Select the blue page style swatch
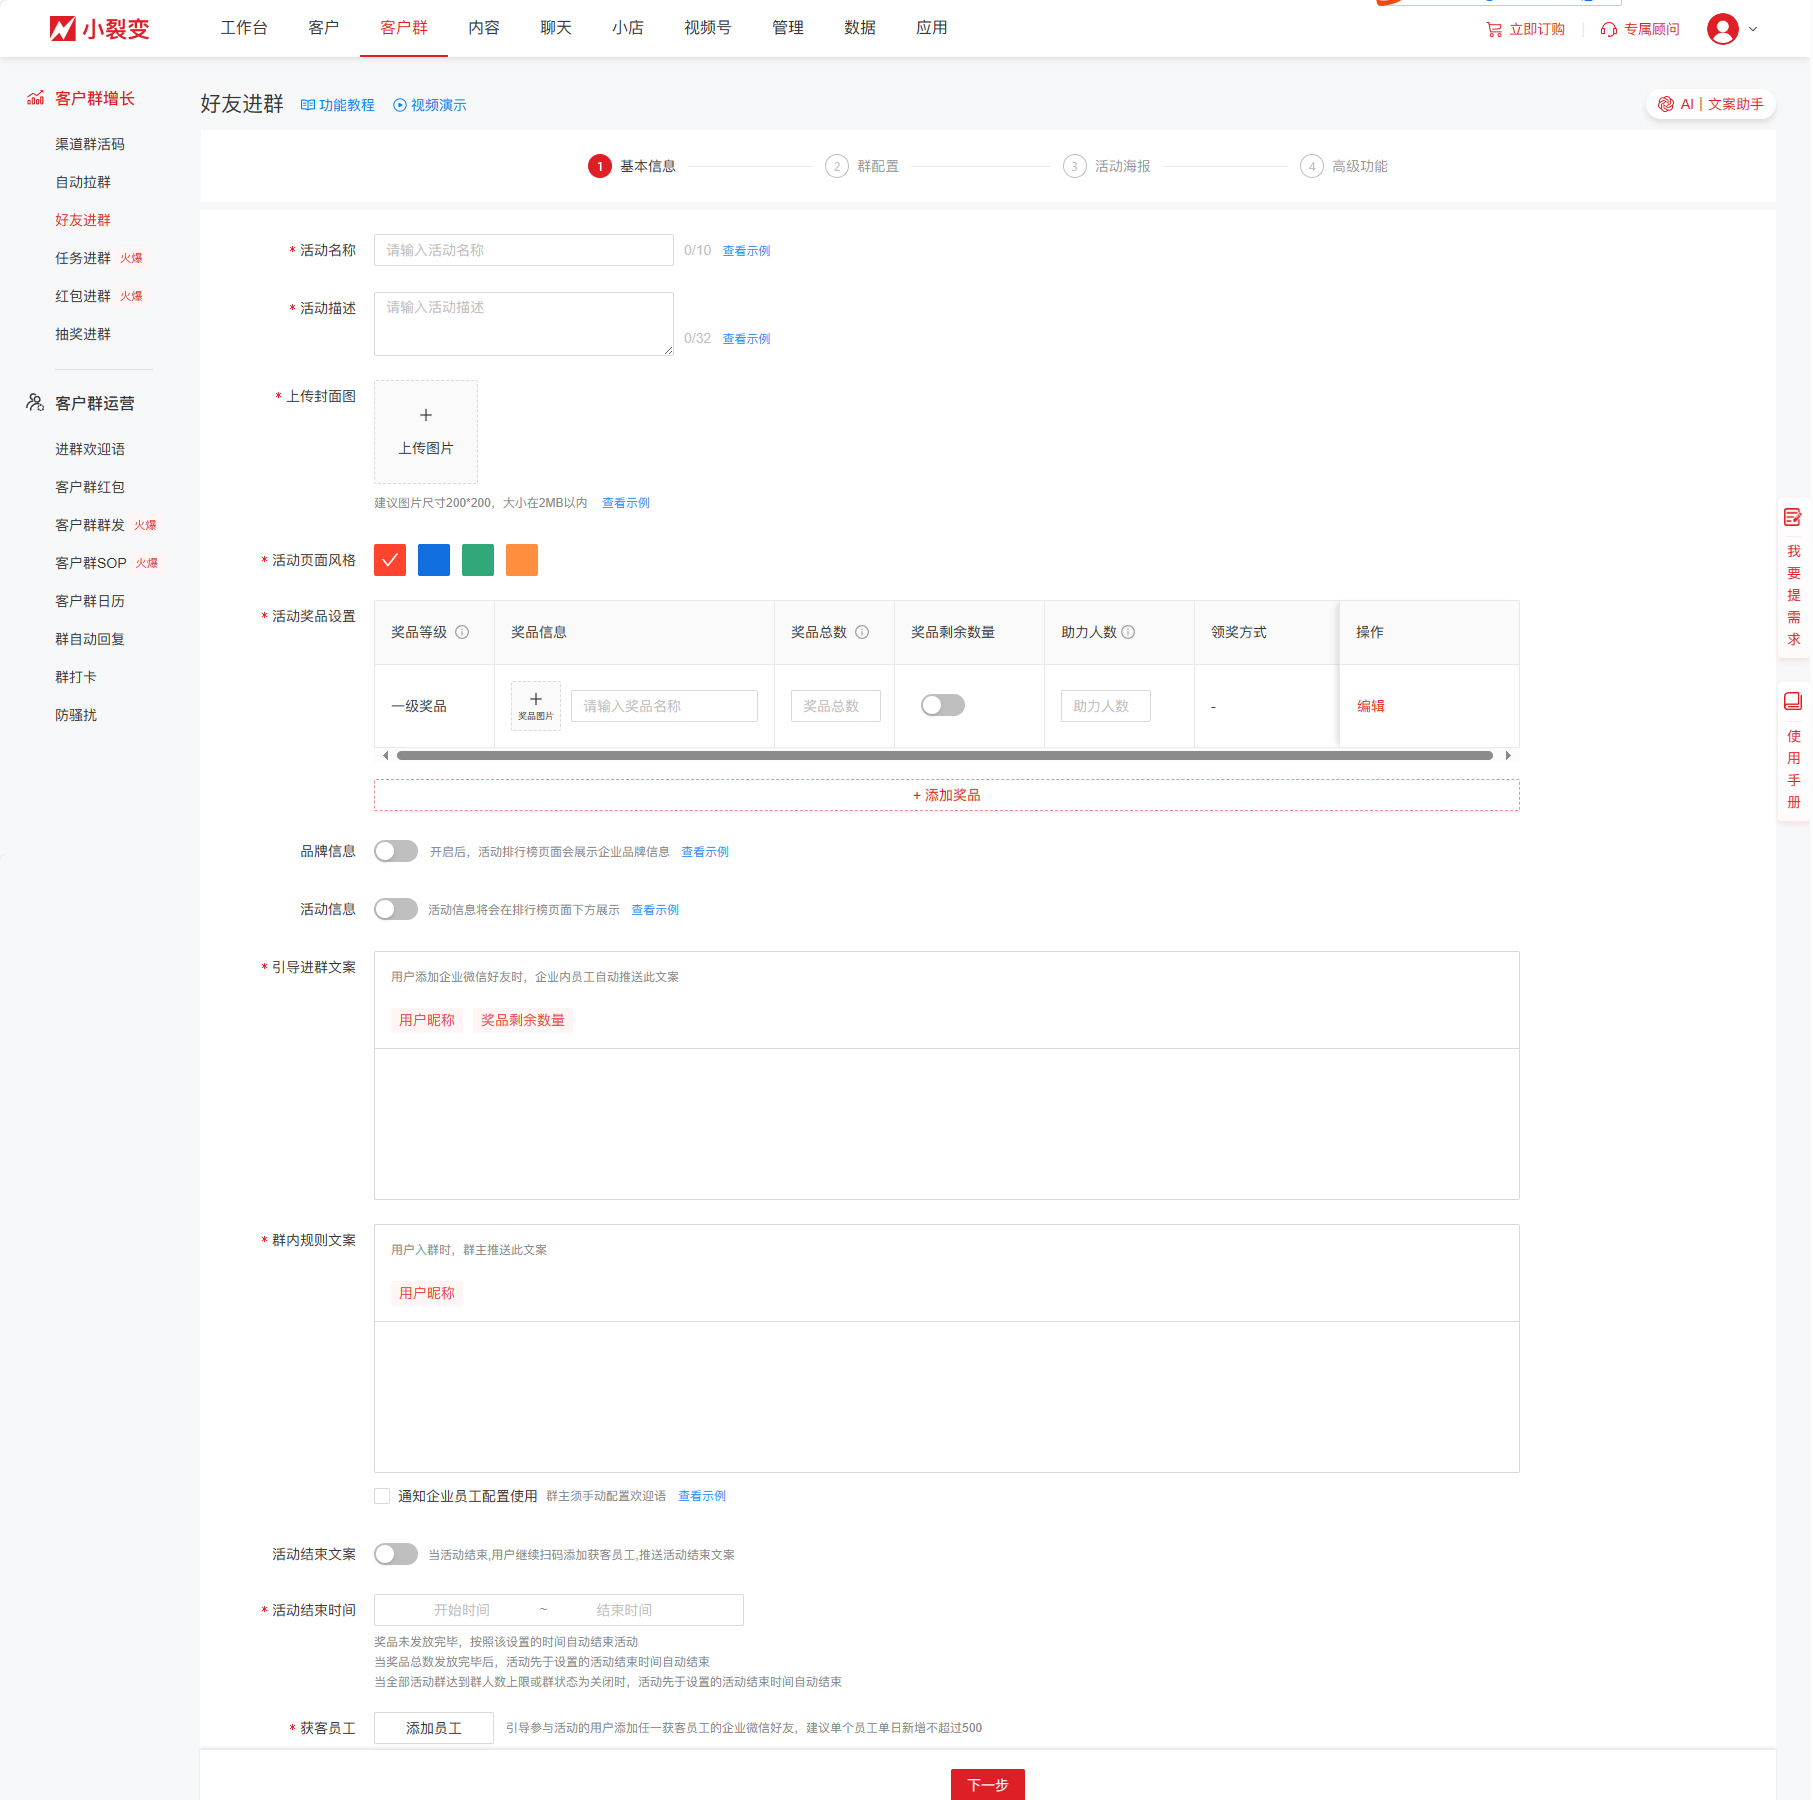Screen dimensions: 1813x1800 433,560
